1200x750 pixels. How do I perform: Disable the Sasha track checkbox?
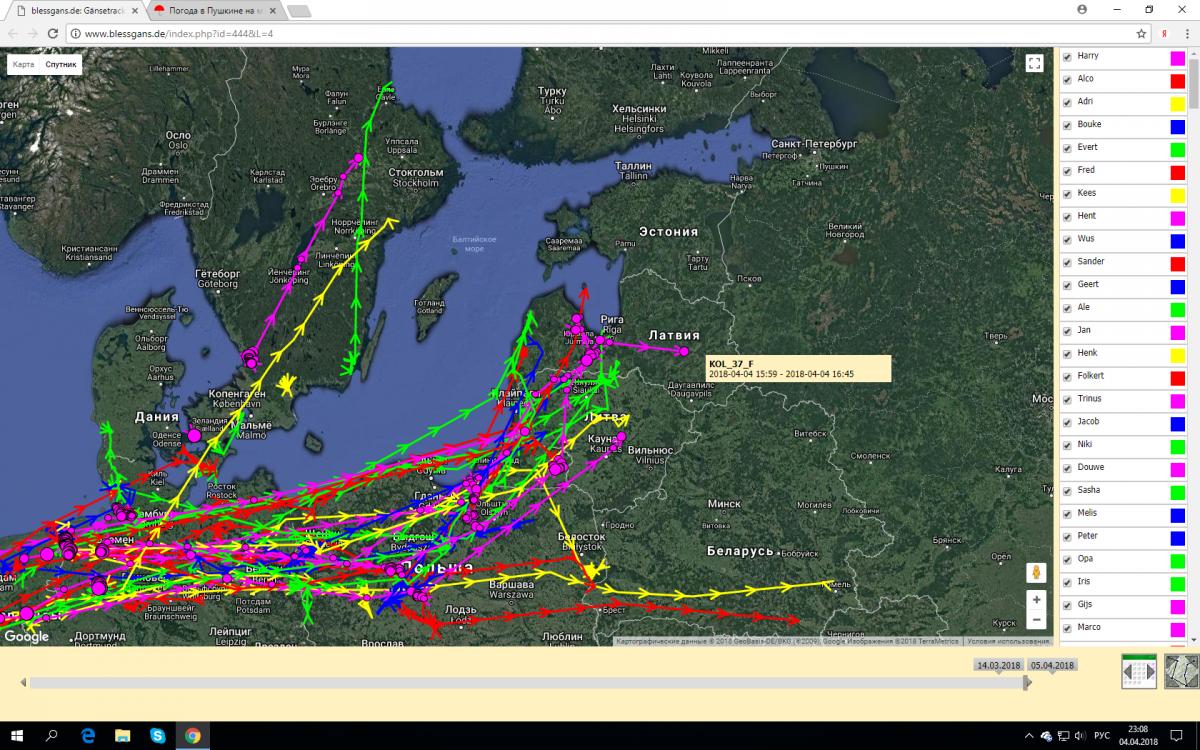click(1067, 491)
